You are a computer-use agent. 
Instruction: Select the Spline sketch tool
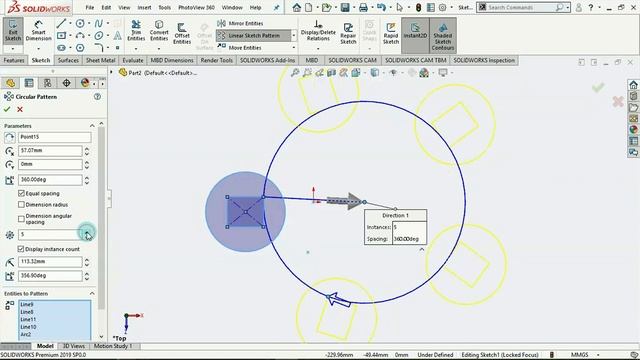tap(98, 24)
